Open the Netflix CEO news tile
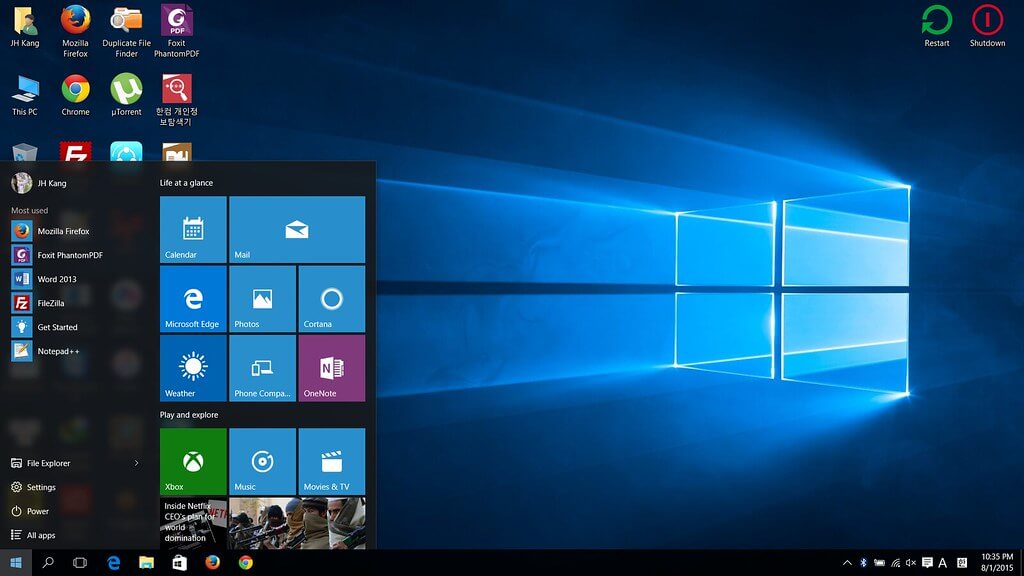This screenshot has width=1024, height=576. coord(193,523)
